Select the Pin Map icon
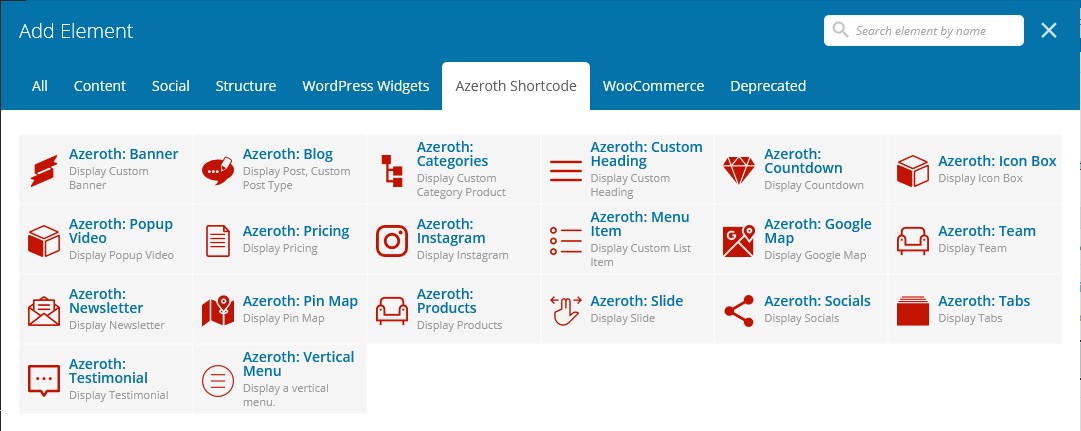 pyautogui.click(x=218, y=311)
